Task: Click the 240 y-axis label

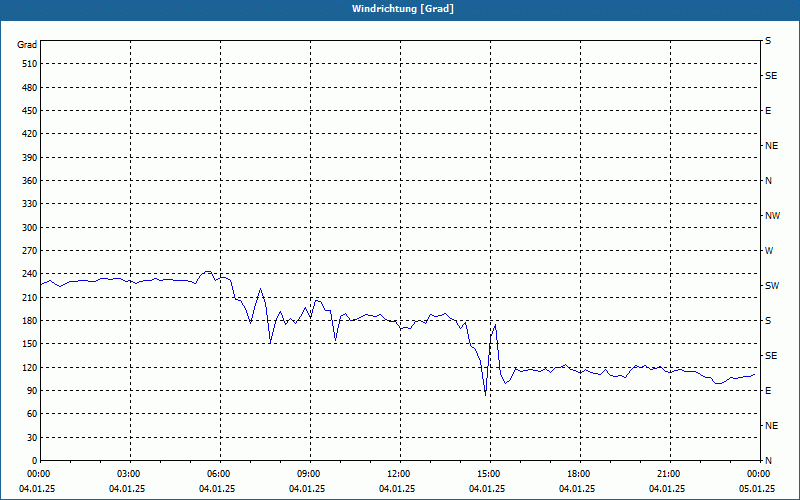Action: pos(30,274)
